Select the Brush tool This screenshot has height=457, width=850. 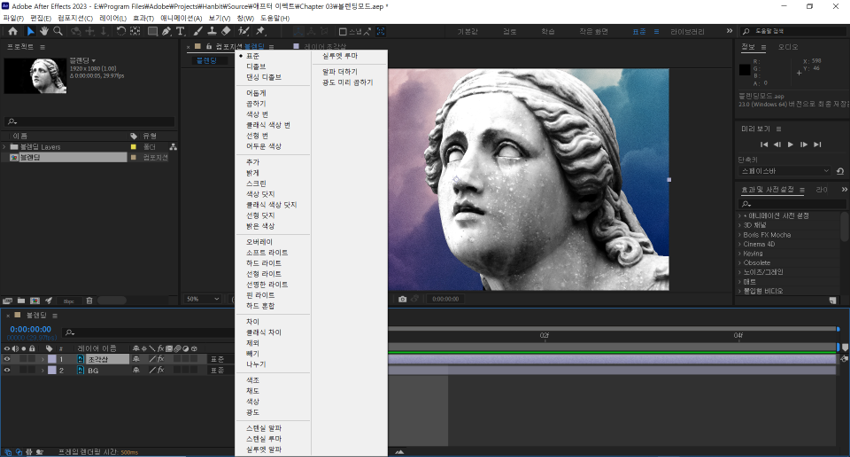198,31
